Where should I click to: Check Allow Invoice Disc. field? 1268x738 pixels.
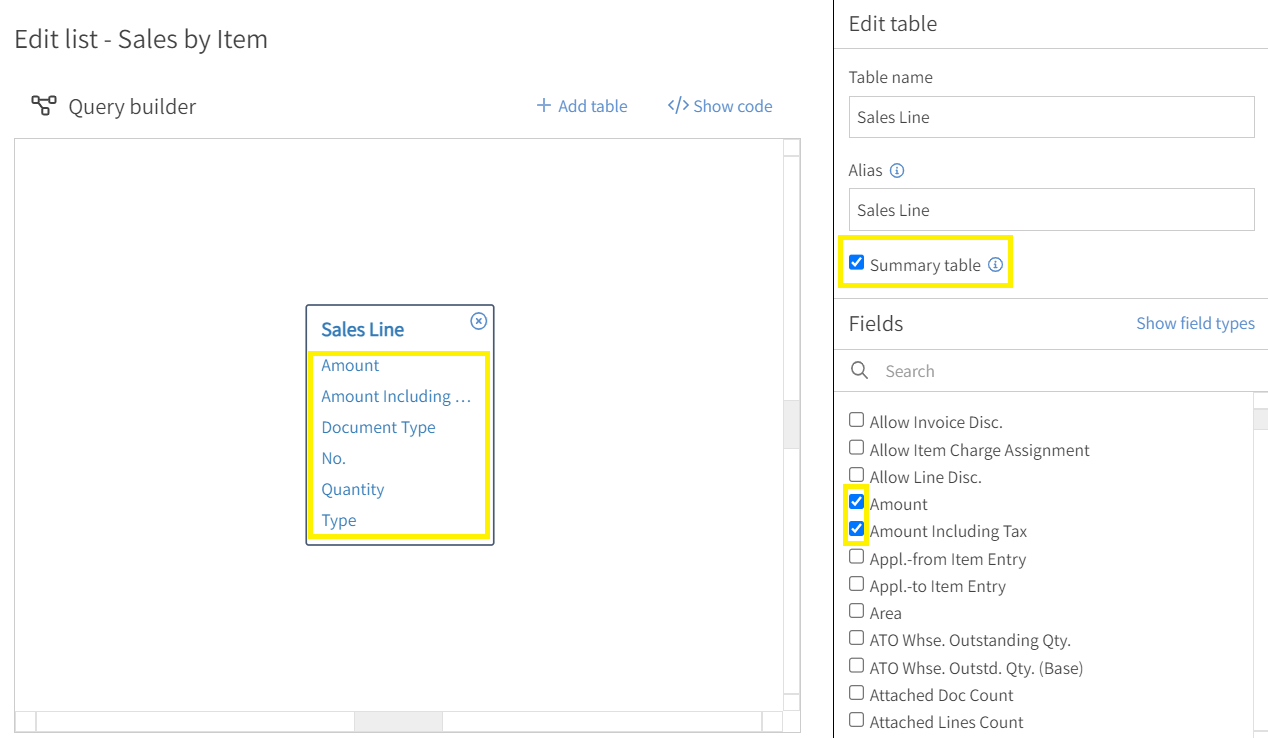tap(856, 420)
